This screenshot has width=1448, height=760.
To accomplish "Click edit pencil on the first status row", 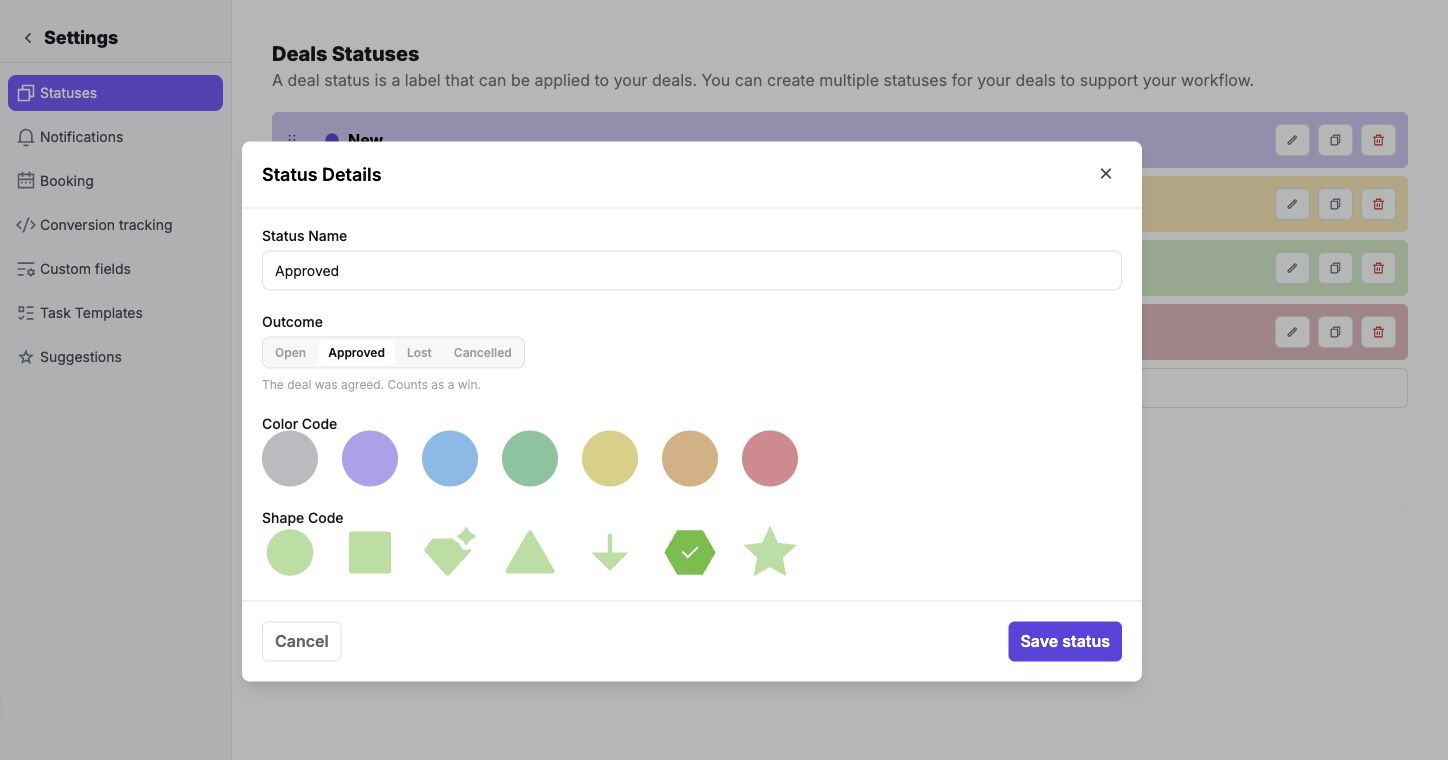I will point(1292,140).
